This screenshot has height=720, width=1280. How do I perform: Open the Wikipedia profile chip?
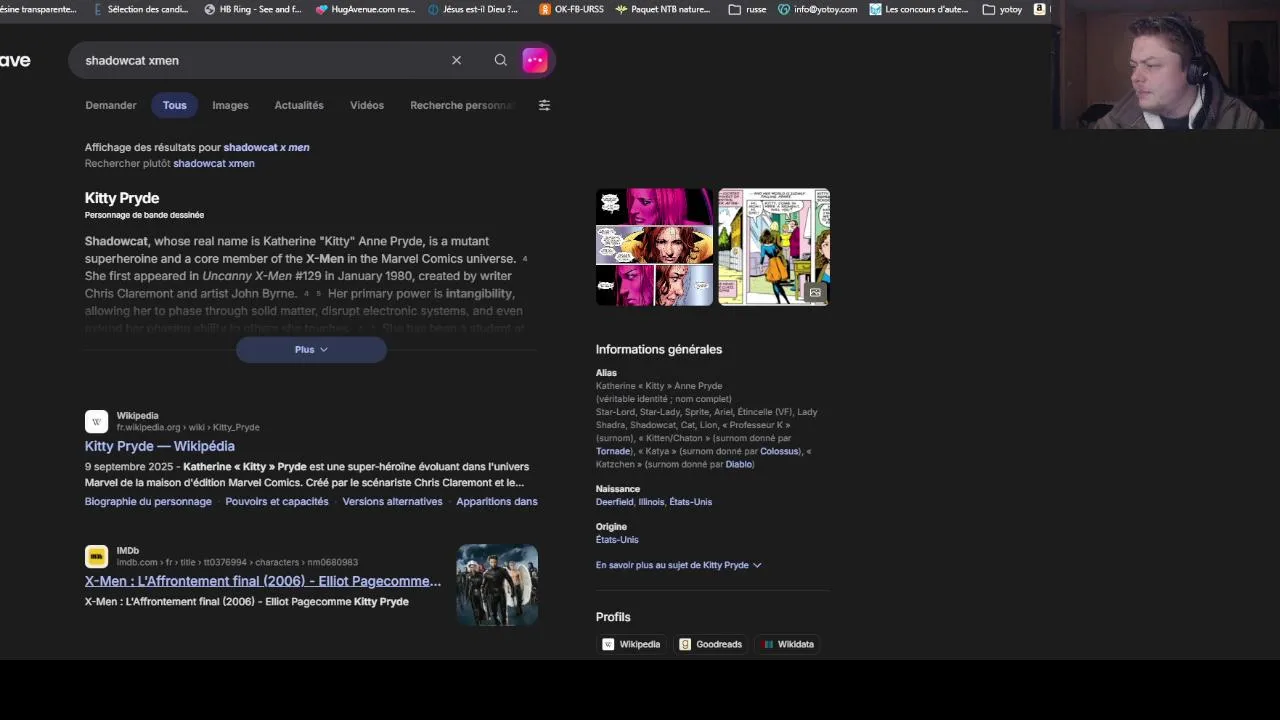[x=631, y=644]
